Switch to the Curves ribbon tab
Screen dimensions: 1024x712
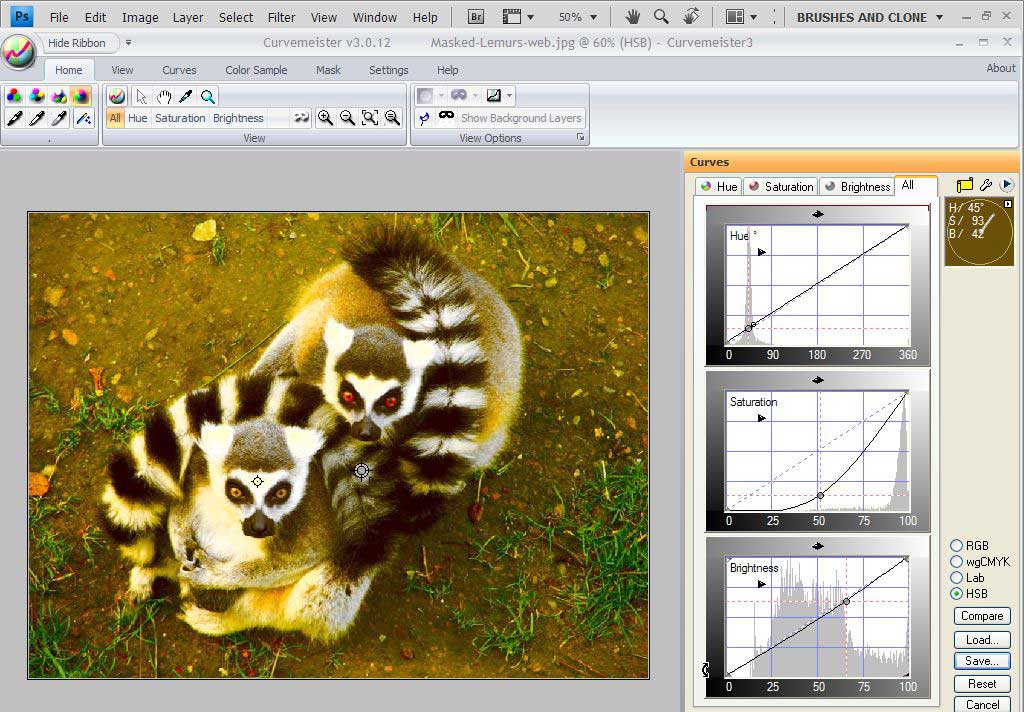(x=179, y=70)
